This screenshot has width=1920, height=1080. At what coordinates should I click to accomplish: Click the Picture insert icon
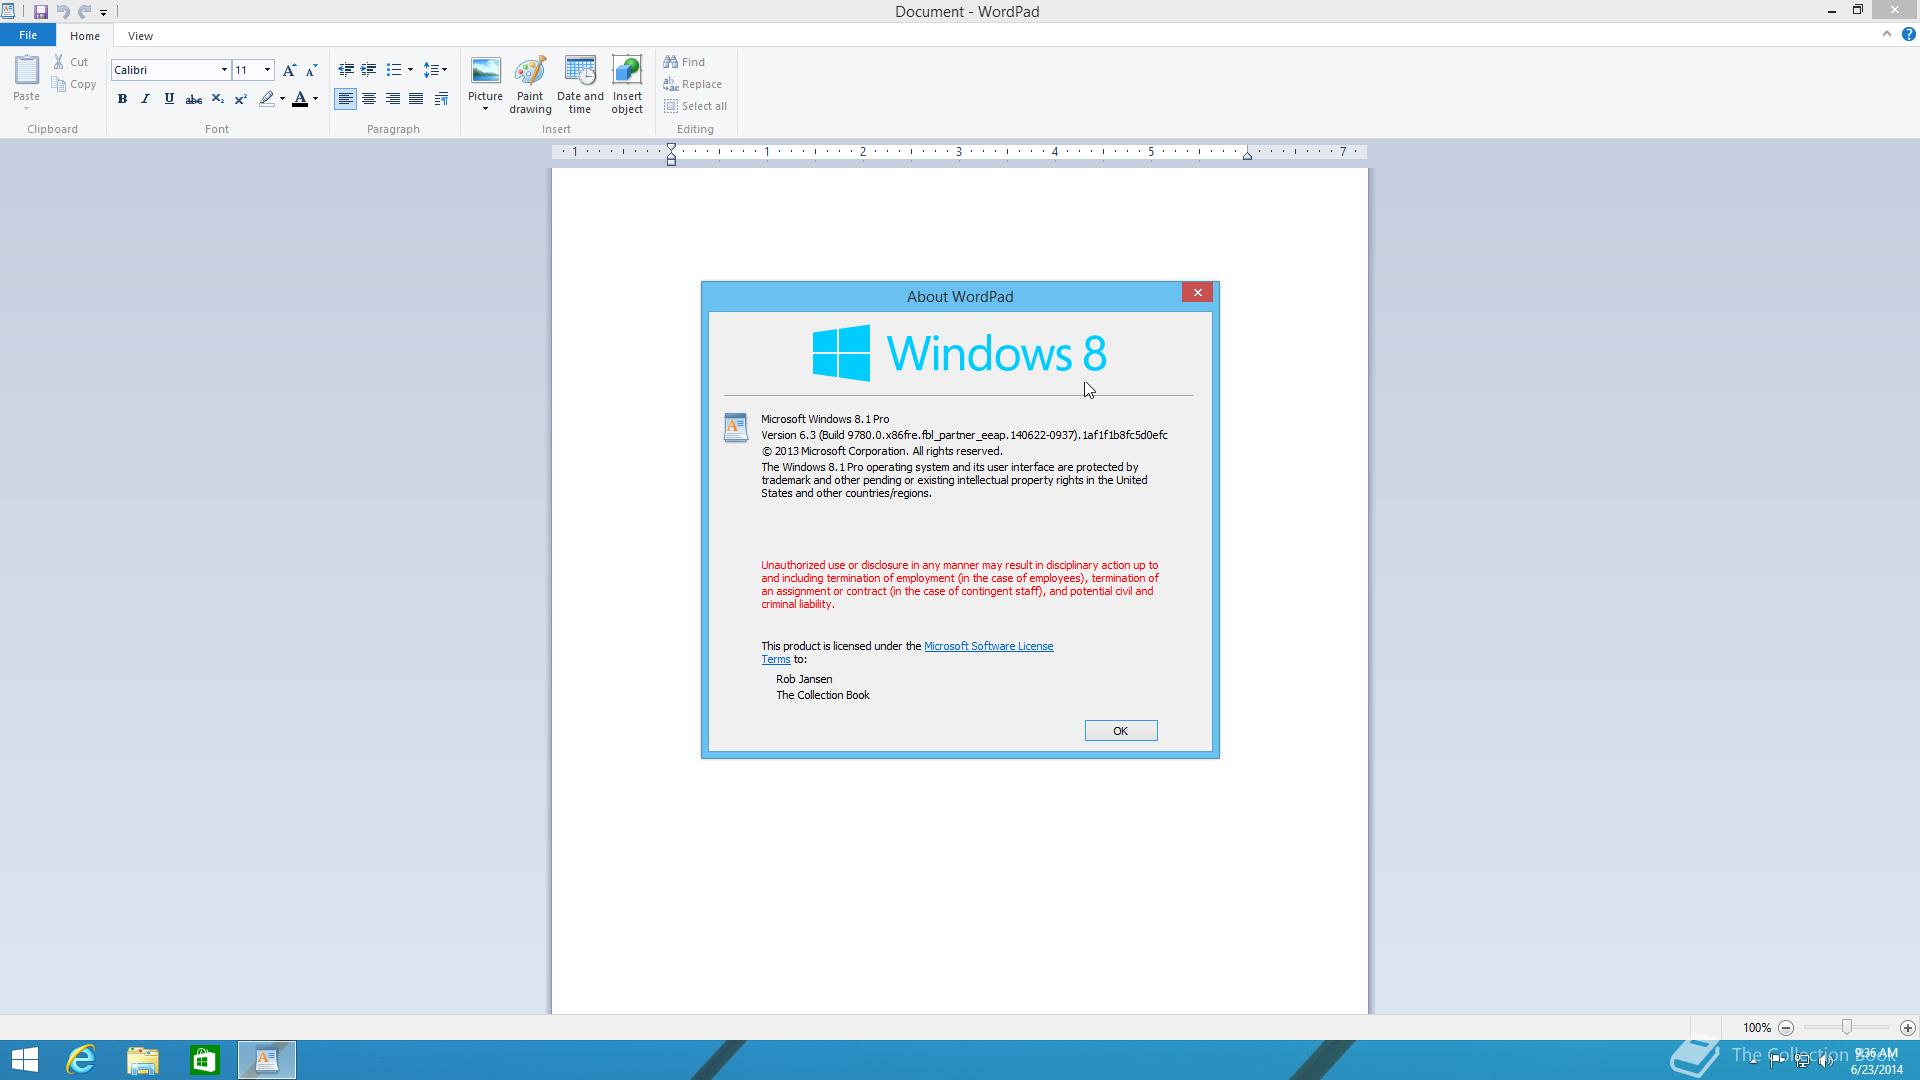click(x=485, y=71)
